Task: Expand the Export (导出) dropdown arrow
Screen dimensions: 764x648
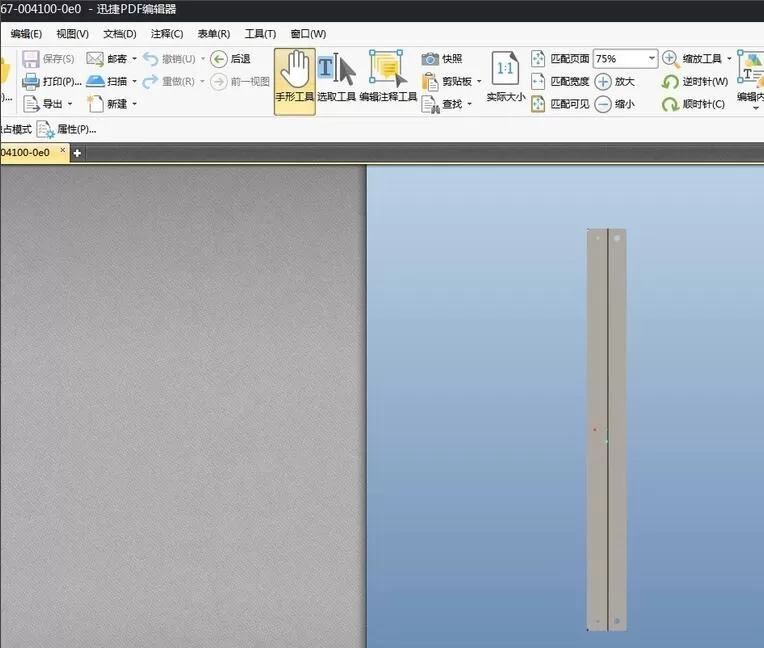Action: (x=70, y=104)
